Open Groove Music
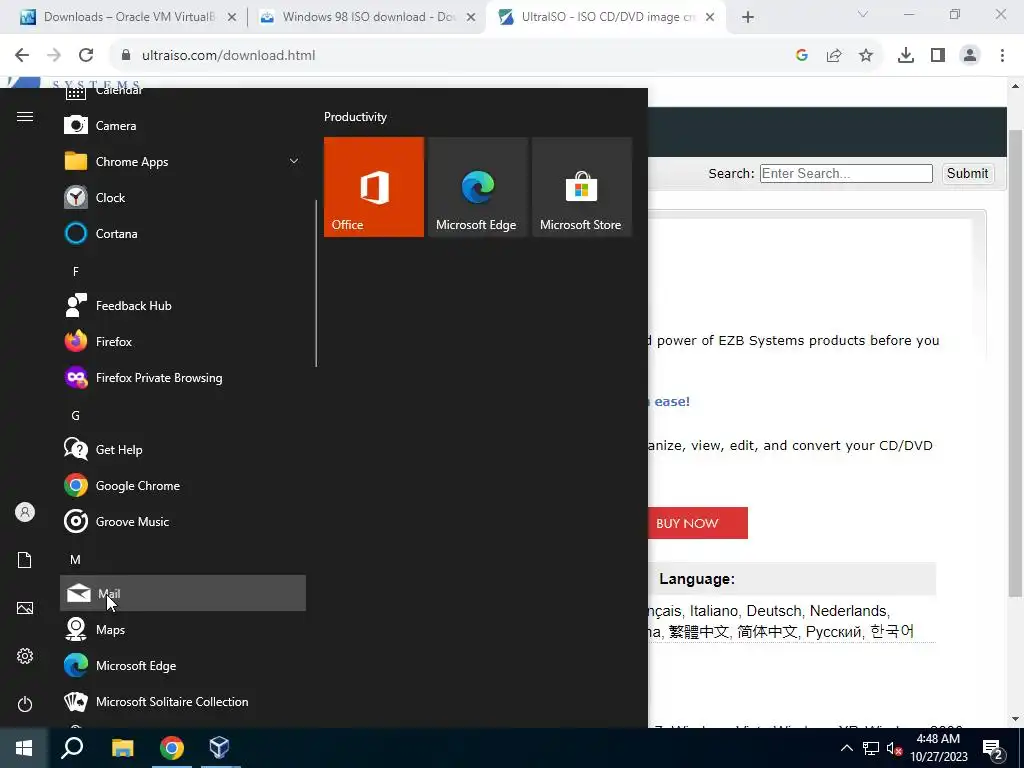 (x=183, y=521)
